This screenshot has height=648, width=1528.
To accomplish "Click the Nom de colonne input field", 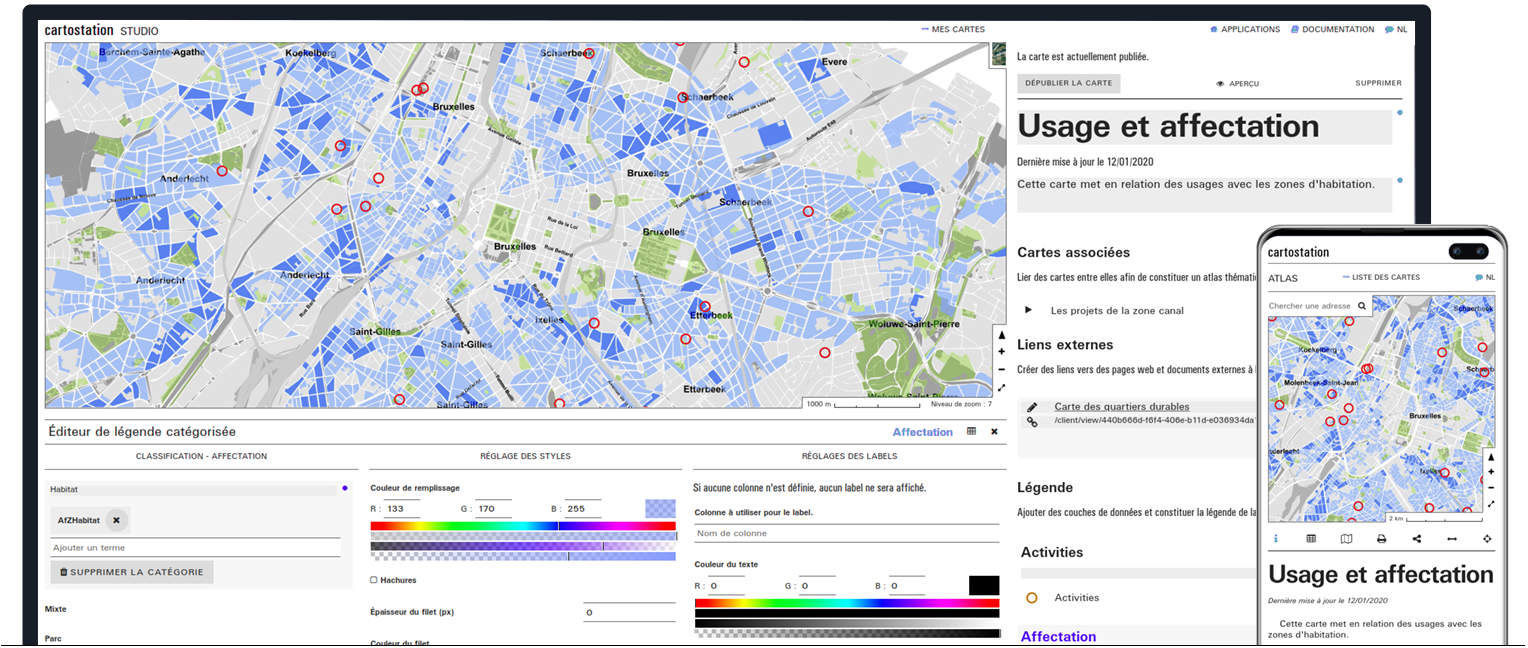I will coord(846,534).
